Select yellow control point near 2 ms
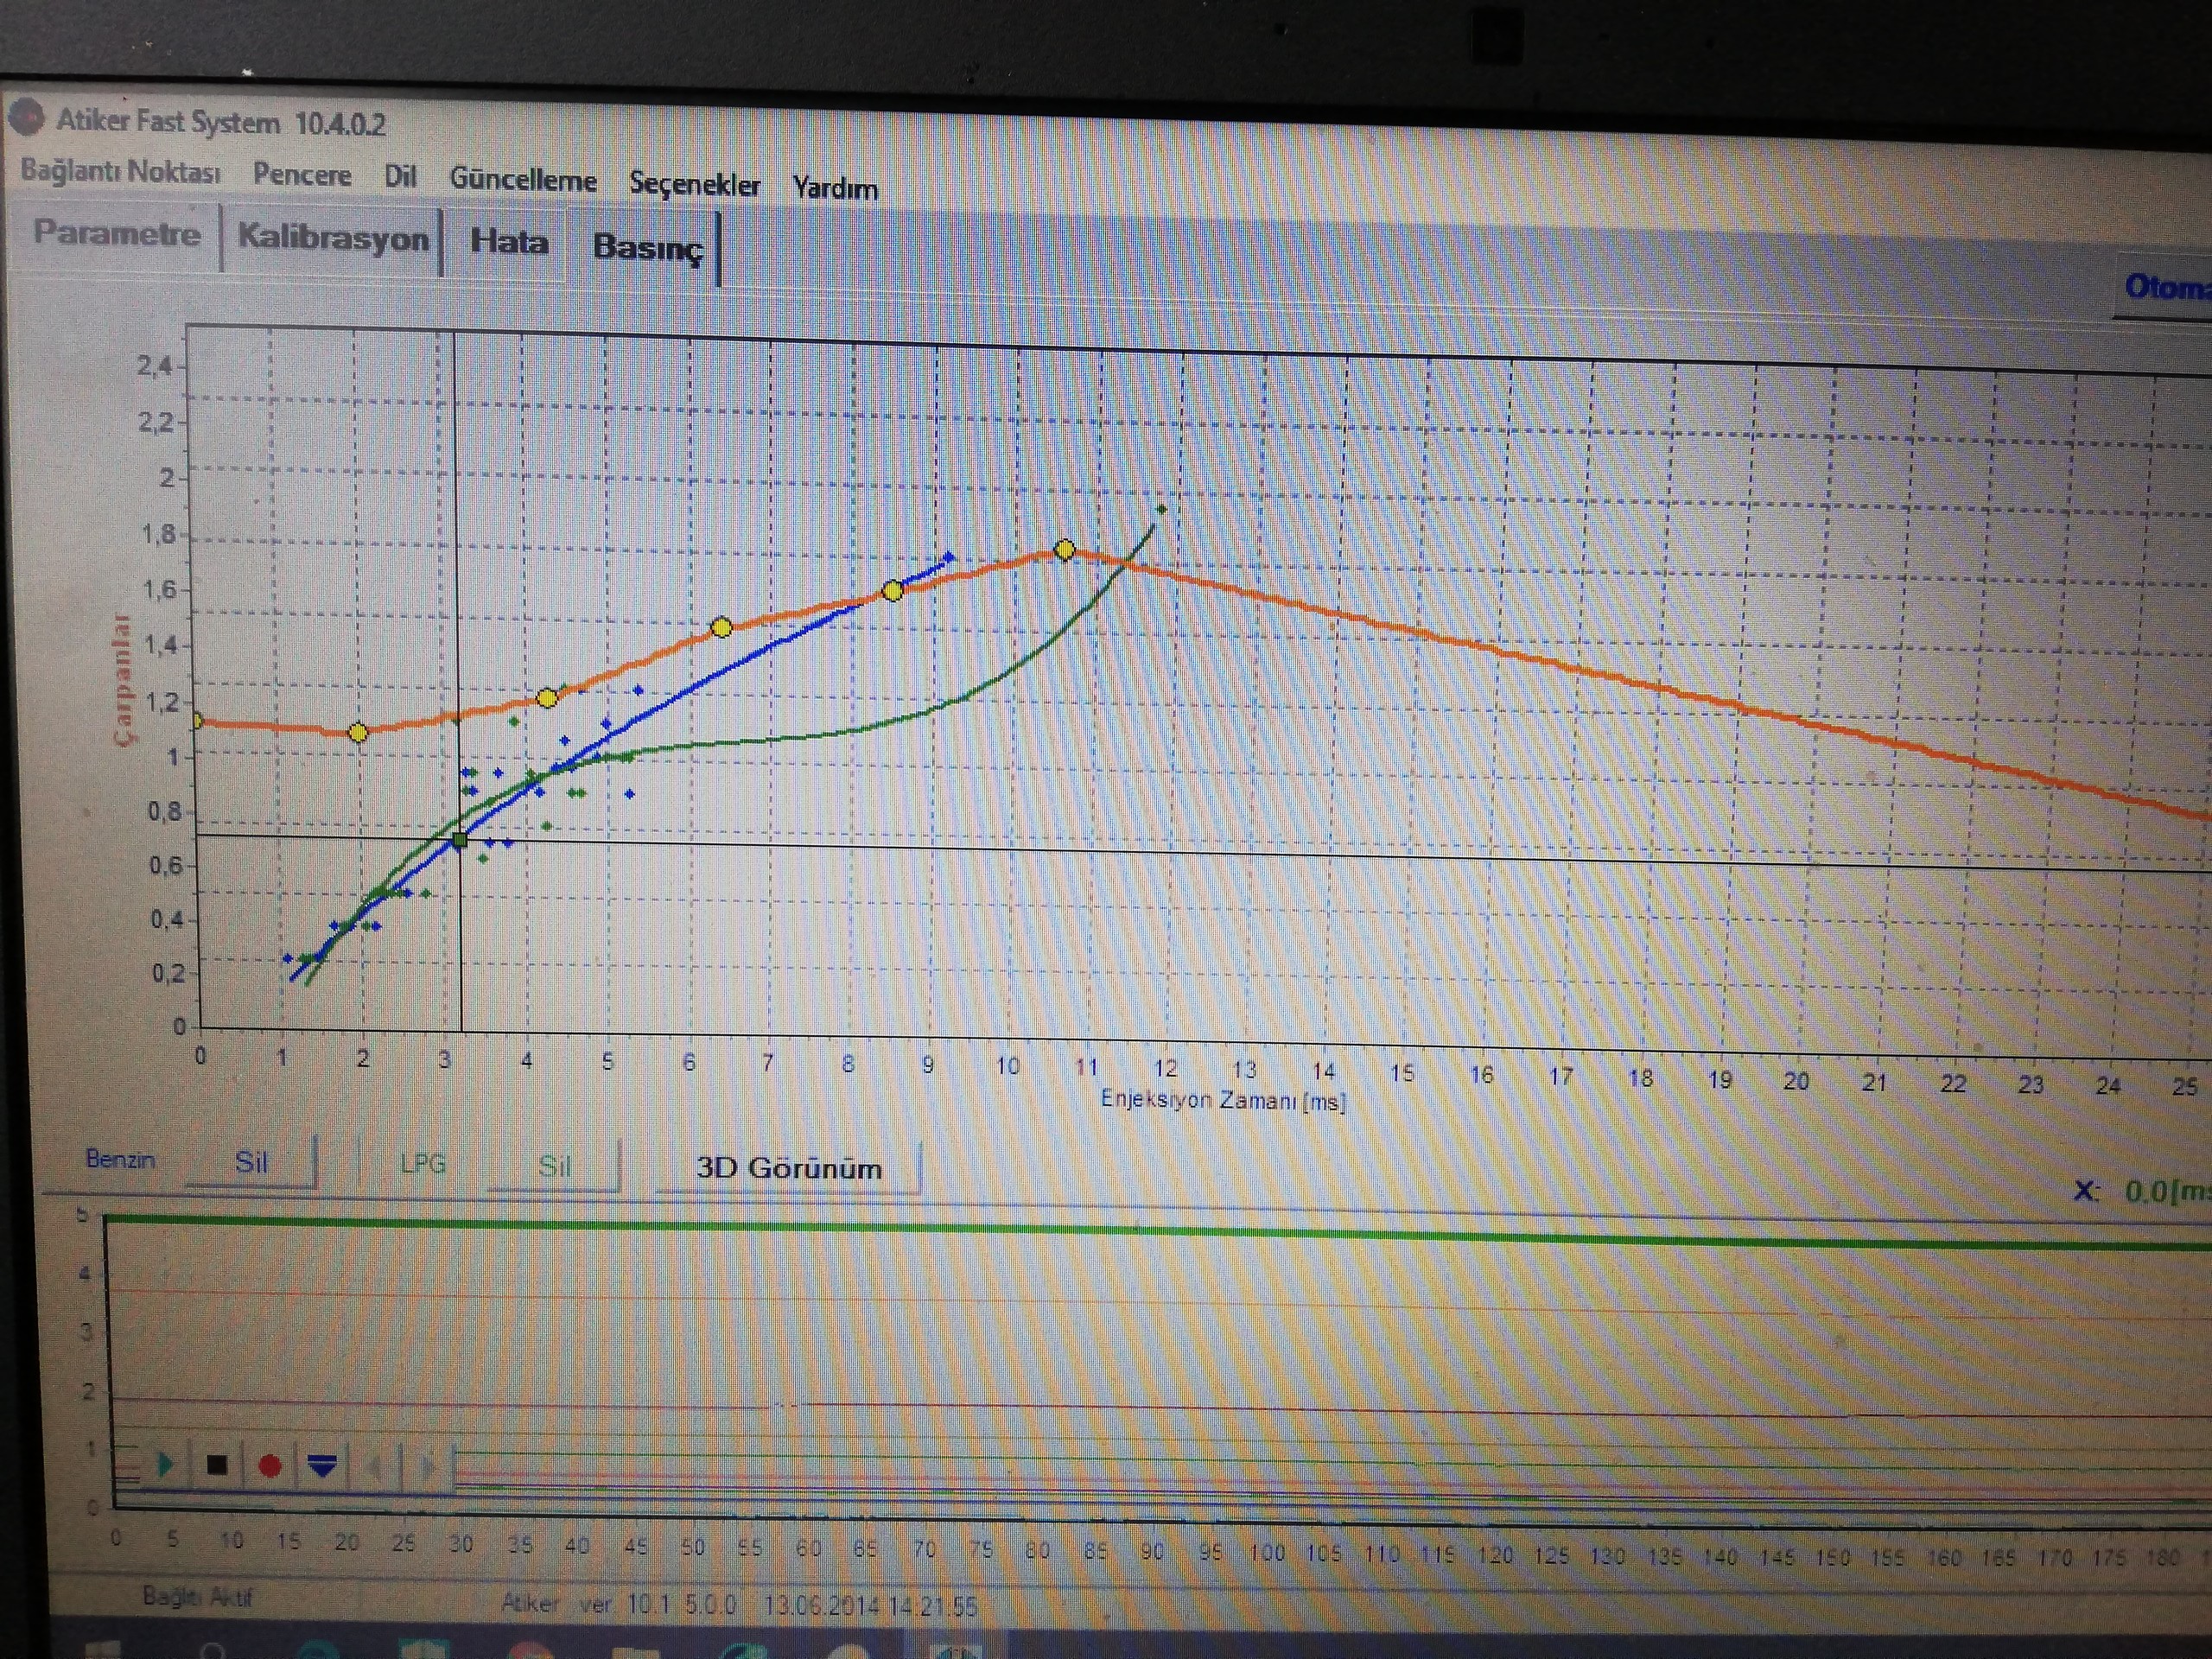The width and height of the screenshot is (2212, 1659). click(x=358, y=733)
